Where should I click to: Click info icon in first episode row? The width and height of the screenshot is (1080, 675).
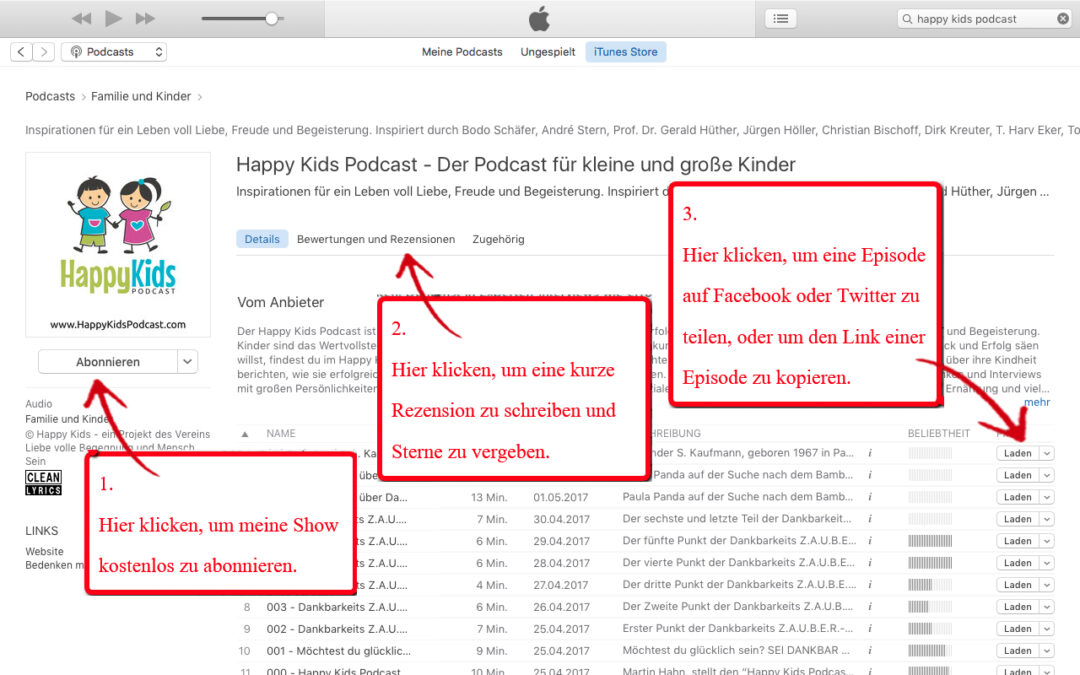[870, 453]
